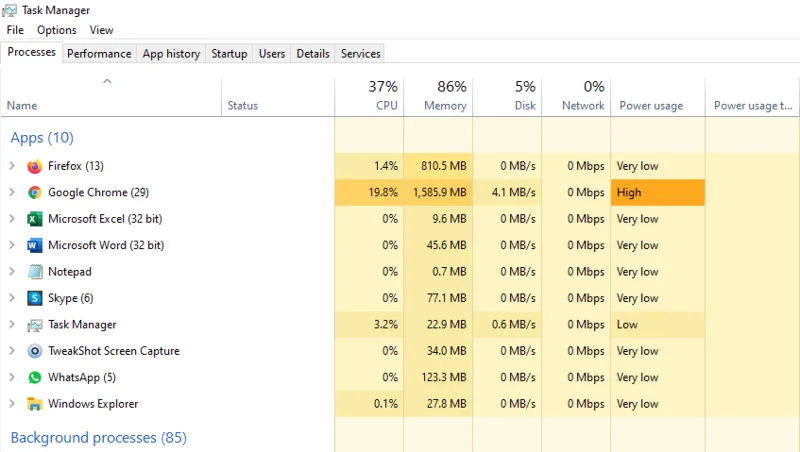The image size is (800, 452).
Task: Sort processes by CPU column
Action: pos(369,97)
